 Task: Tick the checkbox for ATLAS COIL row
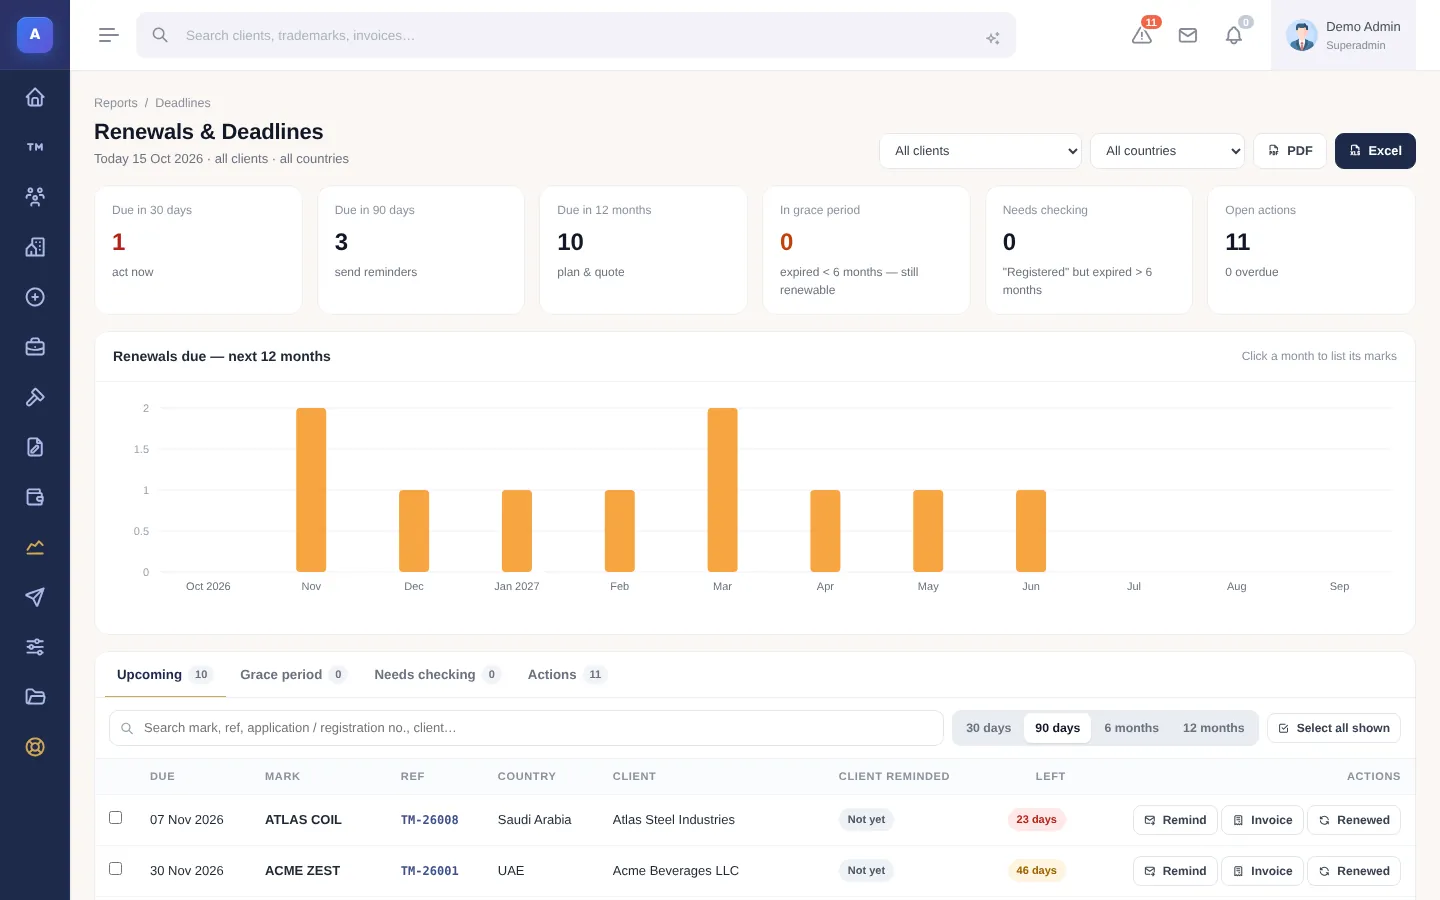[115, 818]
